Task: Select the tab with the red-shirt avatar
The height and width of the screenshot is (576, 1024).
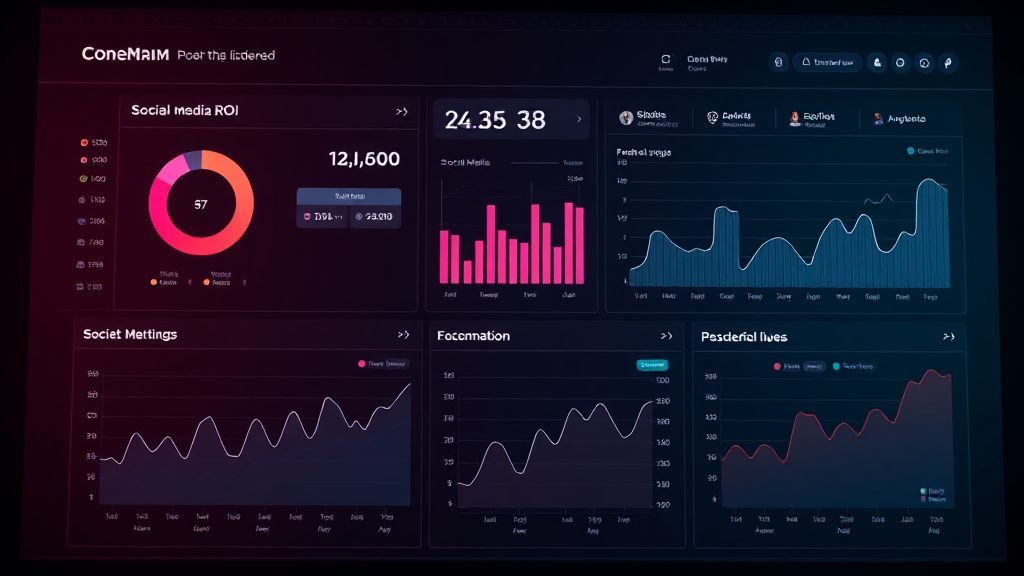Action: (812, 118)
